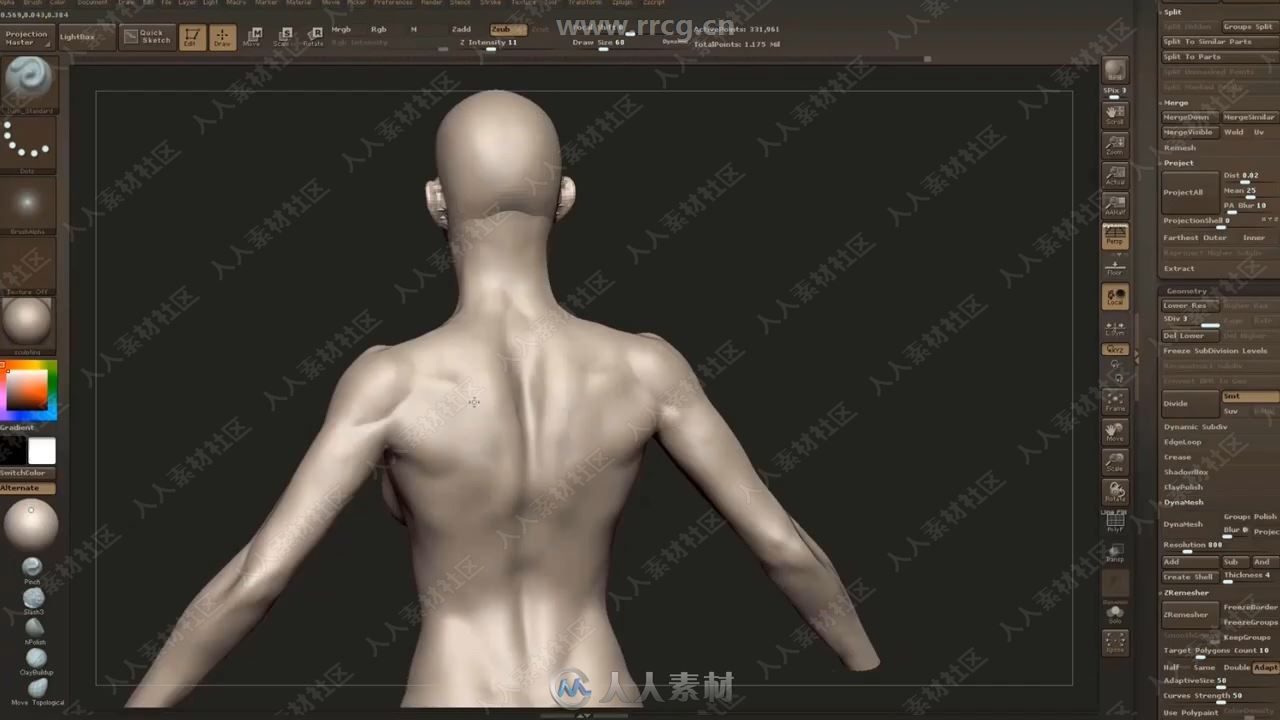The width and height of the screenshot is (1280, 720).
Task: Expand the EdgeLoop section
Action: [1182, 442]
